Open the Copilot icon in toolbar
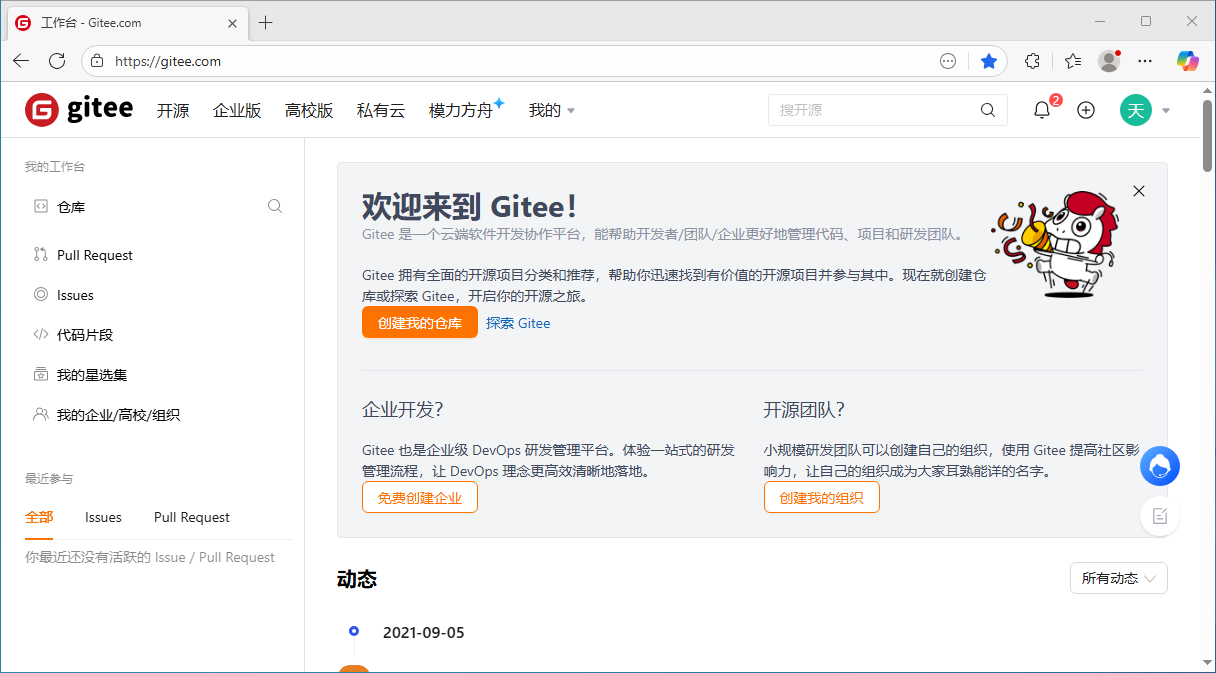 pos(1188,61)
